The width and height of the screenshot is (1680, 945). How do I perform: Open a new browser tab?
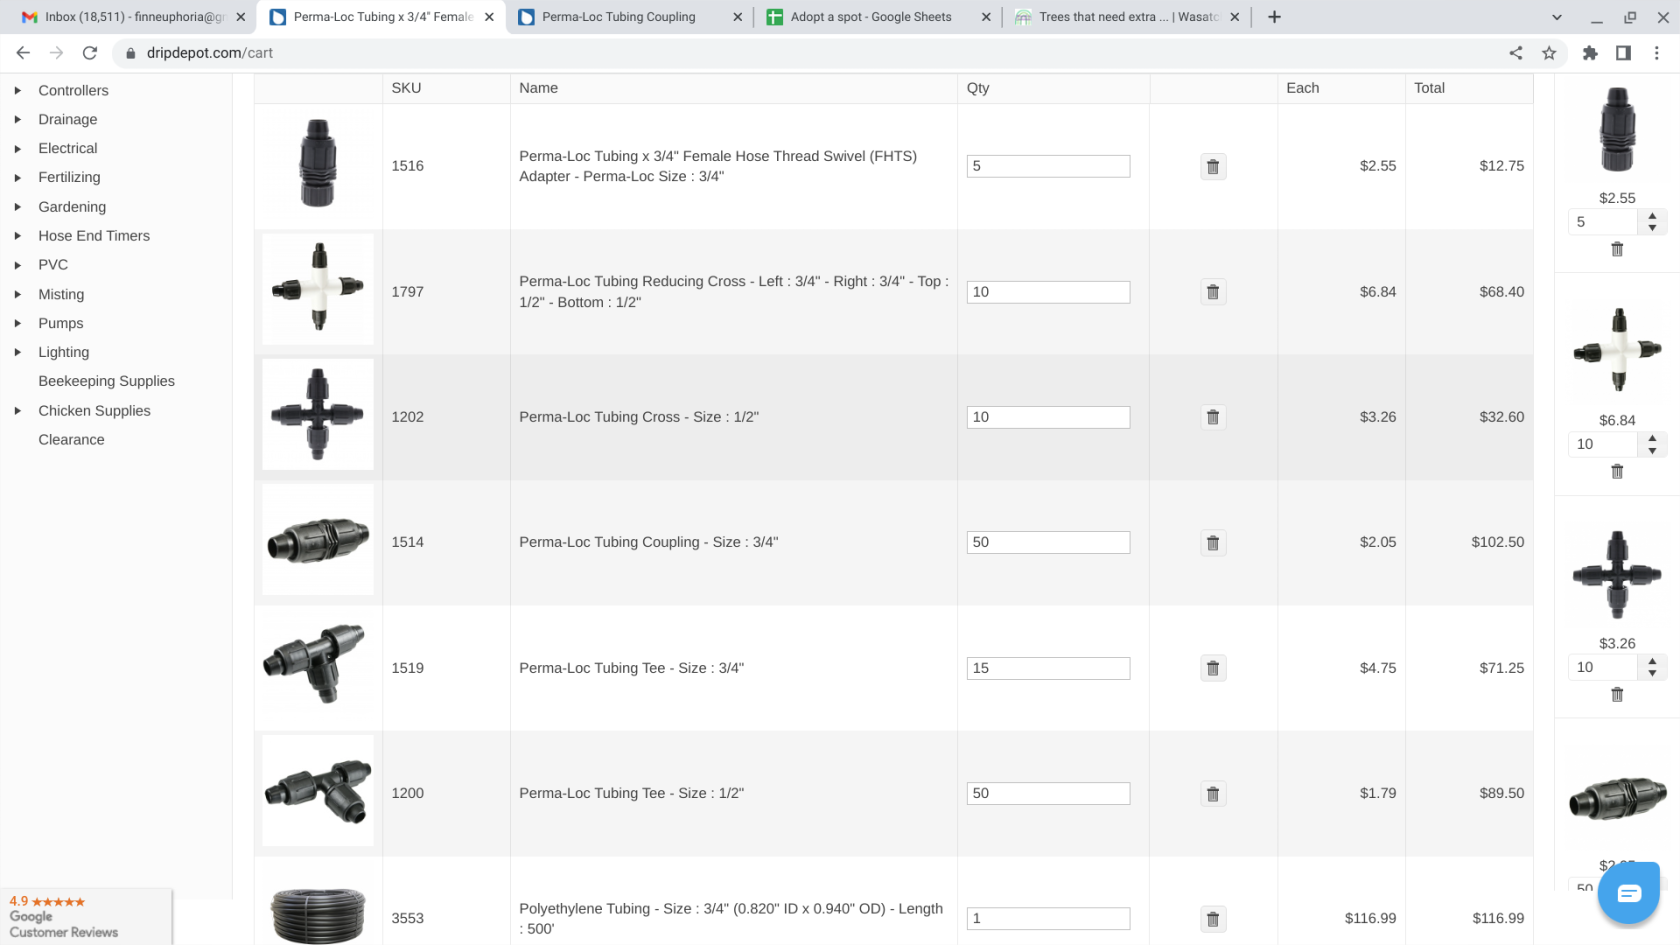point(1274,17)
